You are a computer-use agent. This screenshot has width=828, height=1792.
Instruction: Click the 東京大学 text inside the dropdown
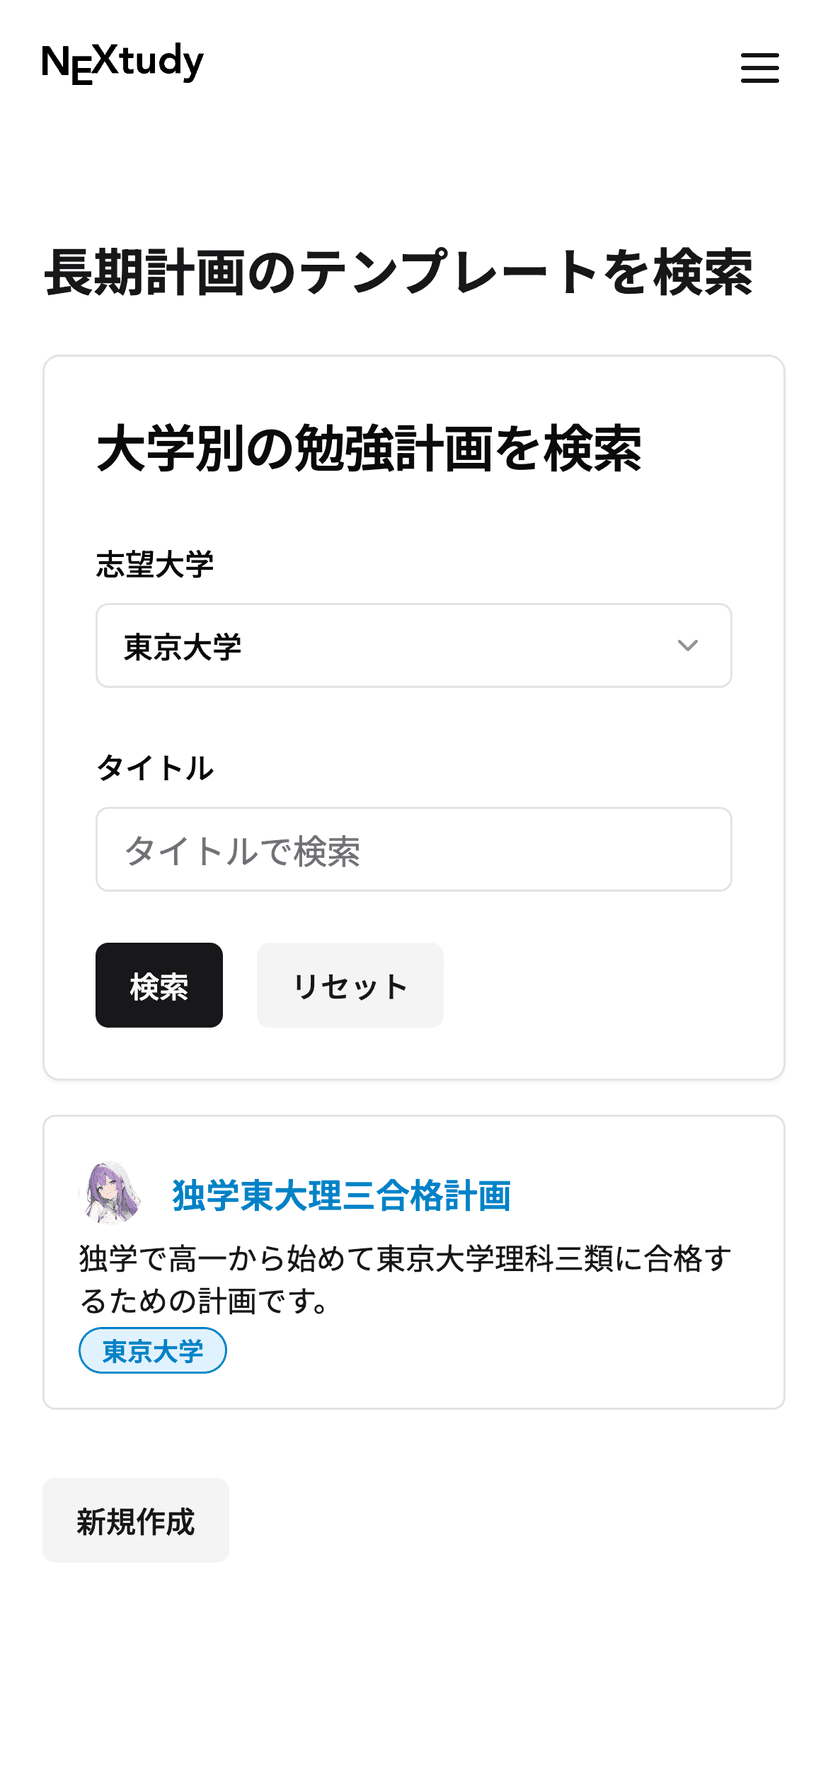[183, 647]
